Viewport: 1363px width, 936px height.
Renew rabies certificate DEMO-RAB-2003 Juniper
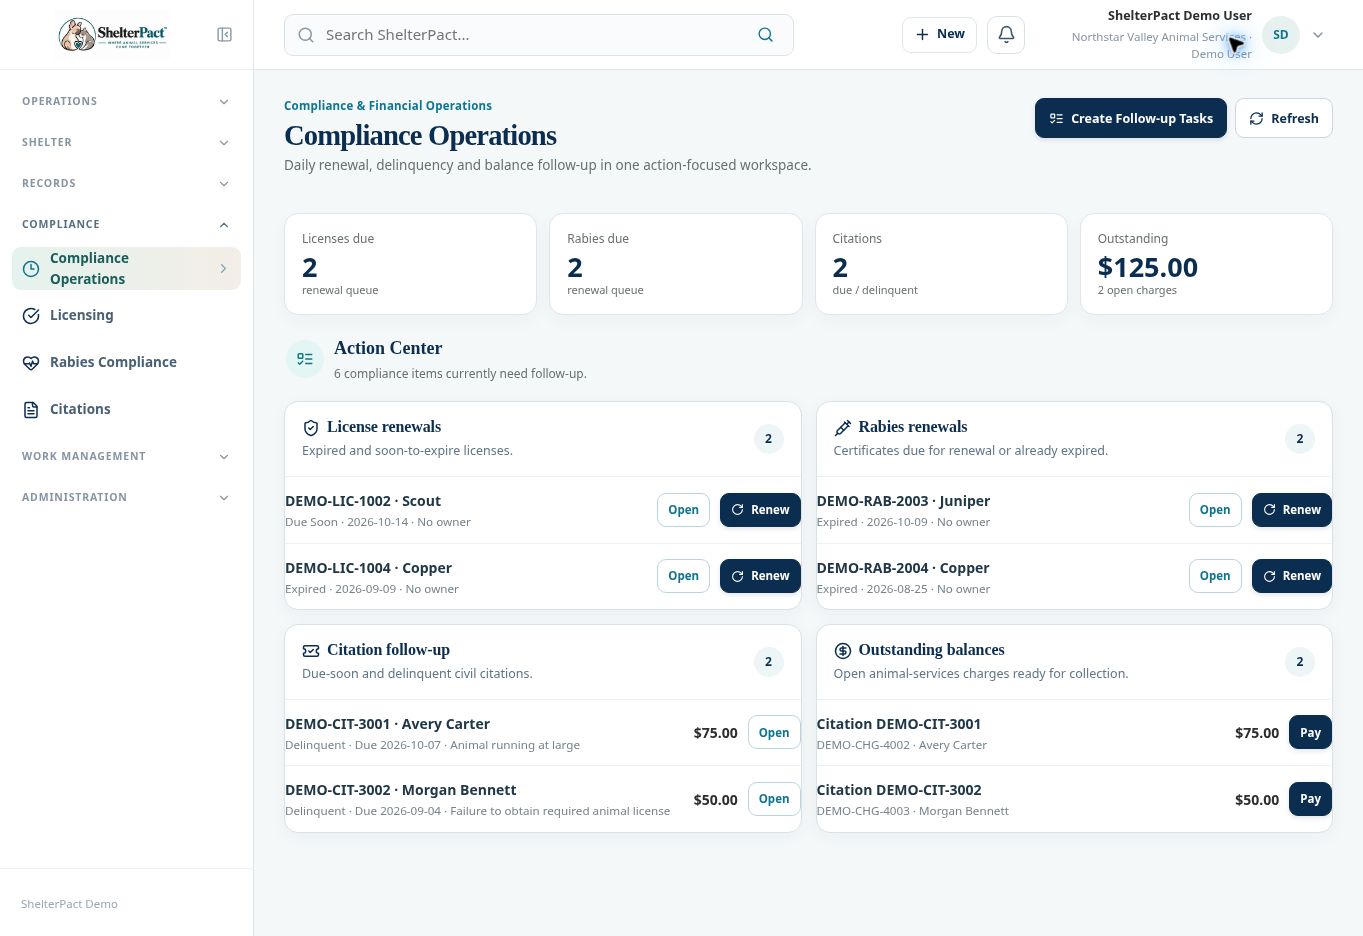click(1291, 510)
